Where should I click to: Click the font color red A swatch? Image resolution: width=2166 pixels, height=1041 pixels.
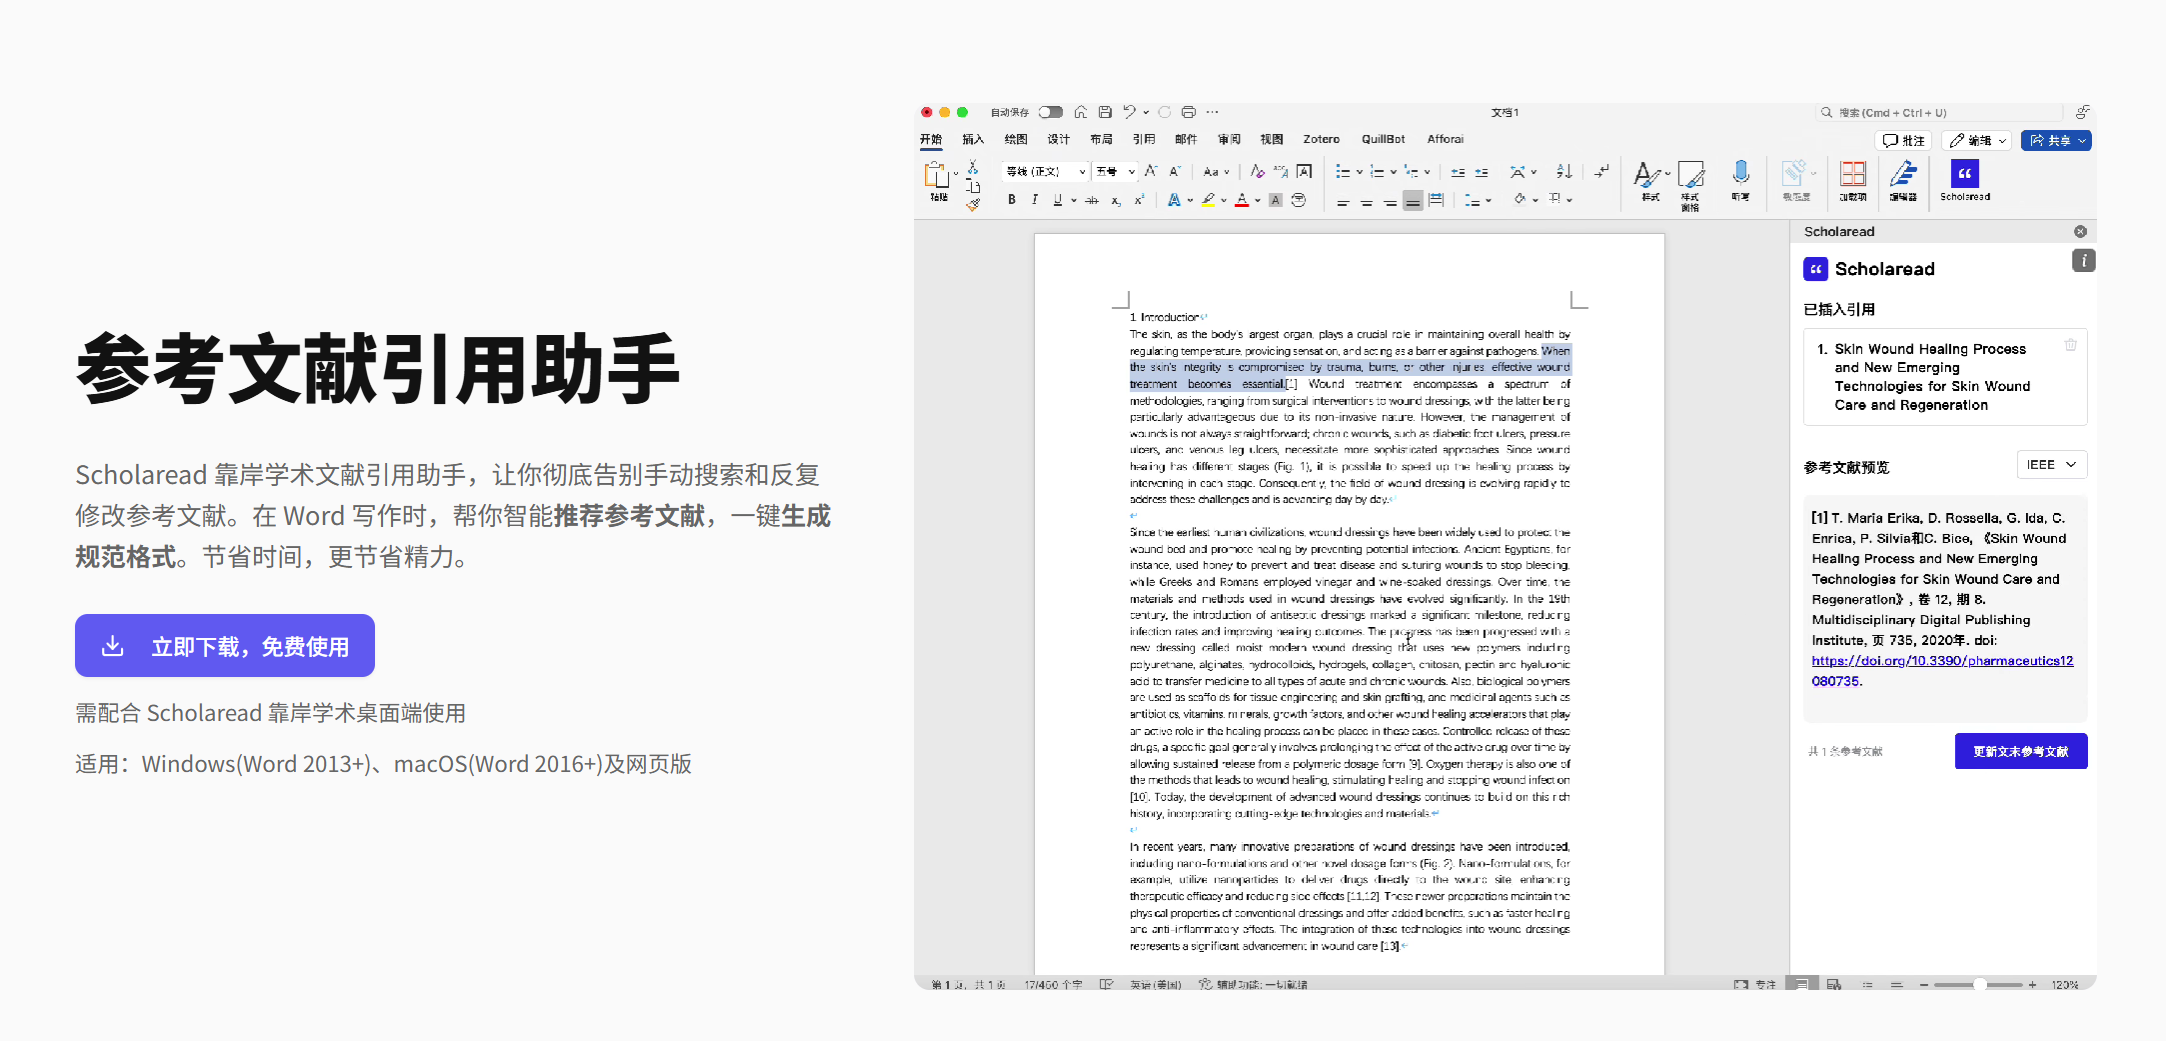(1242, 200)
